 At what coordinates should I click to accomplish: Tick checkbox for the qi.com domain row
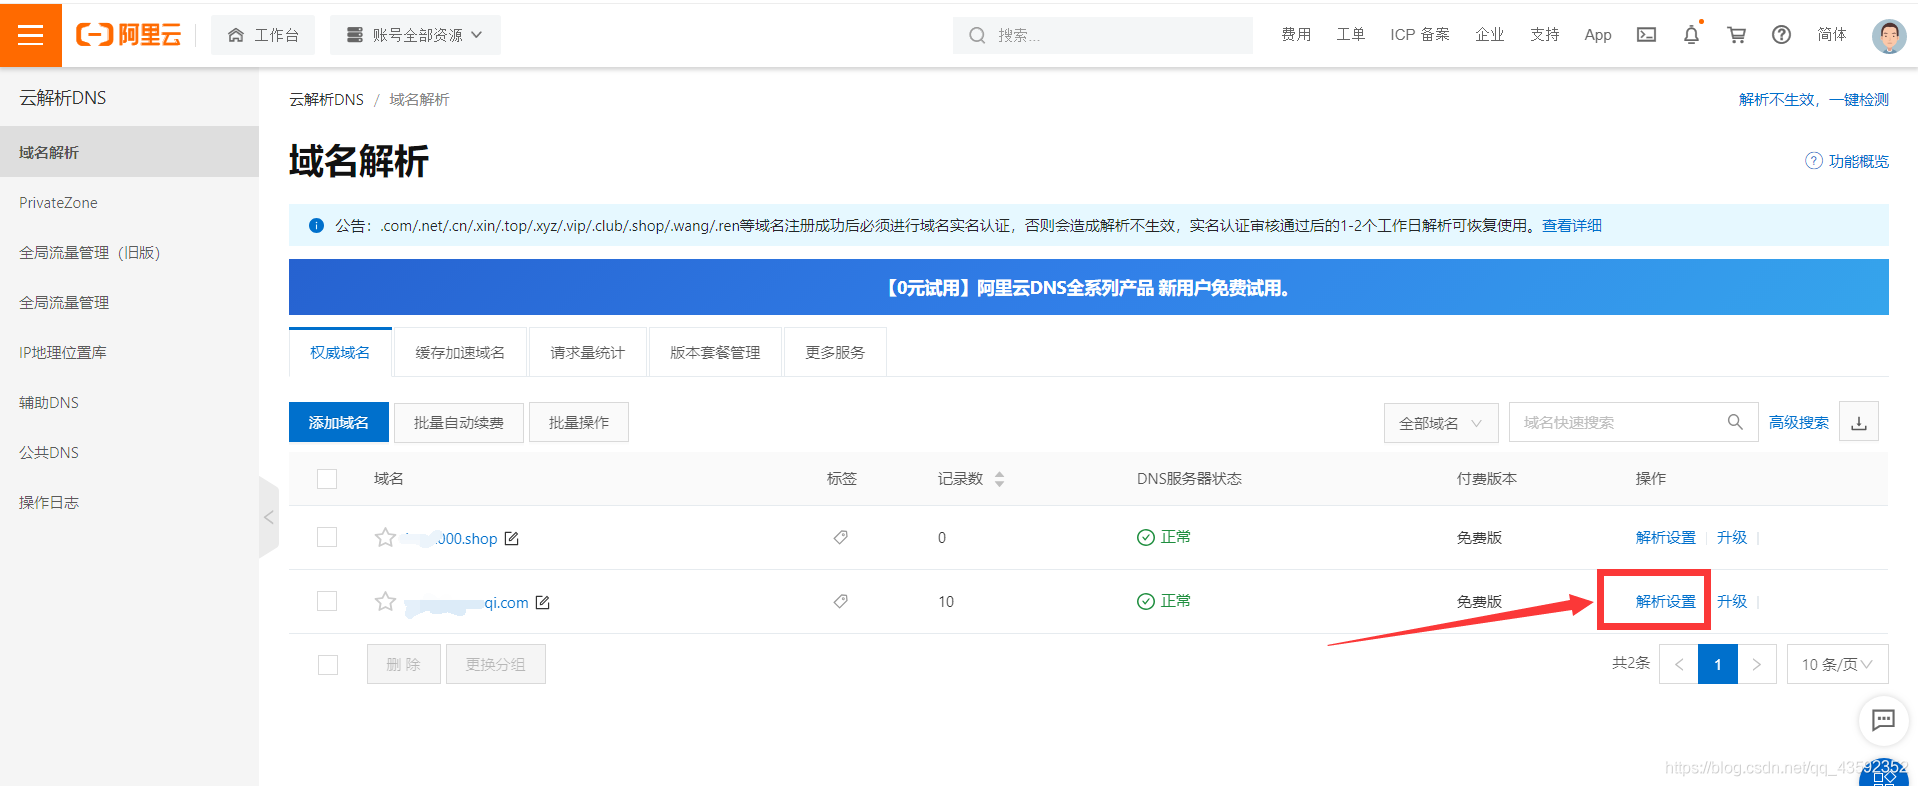click(x=327, y=601)
